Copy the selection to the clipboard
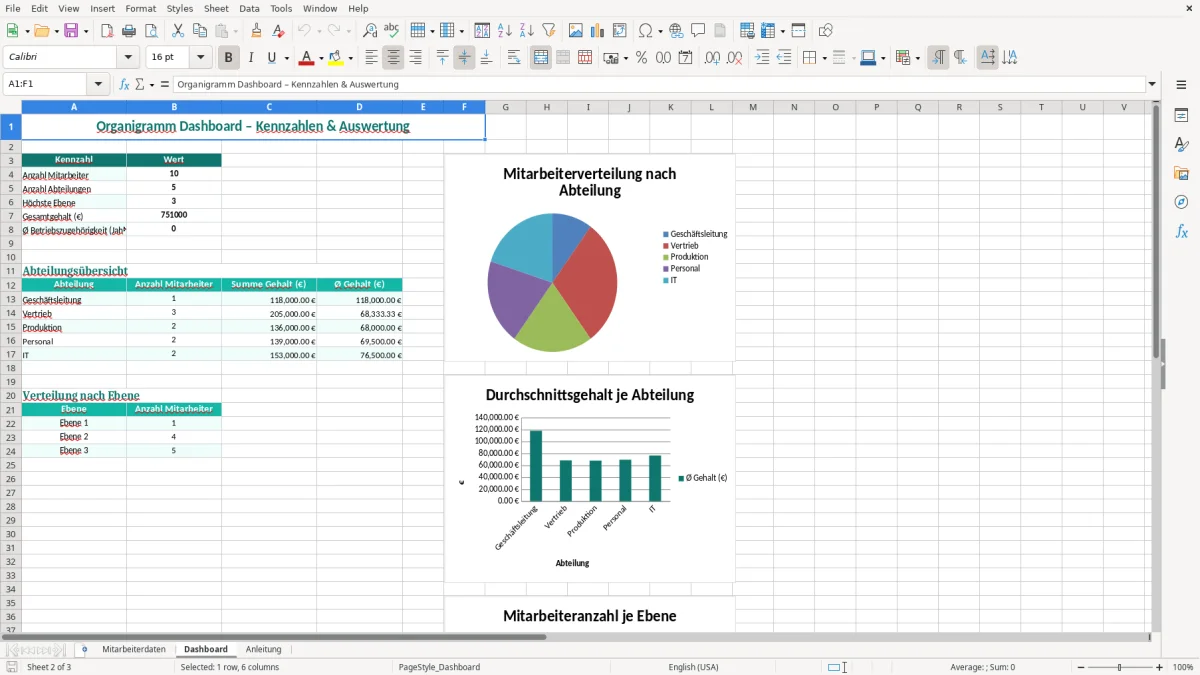This screenshot has width=1200, height=675. click(200, 31)
